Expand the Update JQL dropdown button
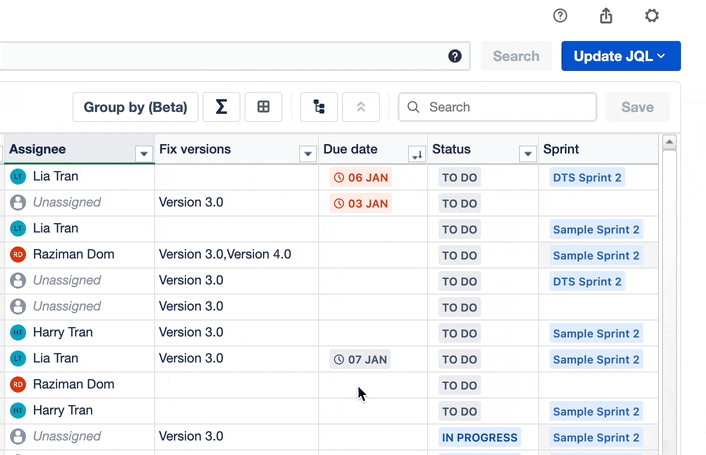Image resolution: width=706 pixels, height=455 pixels. (x=620, y=56)
